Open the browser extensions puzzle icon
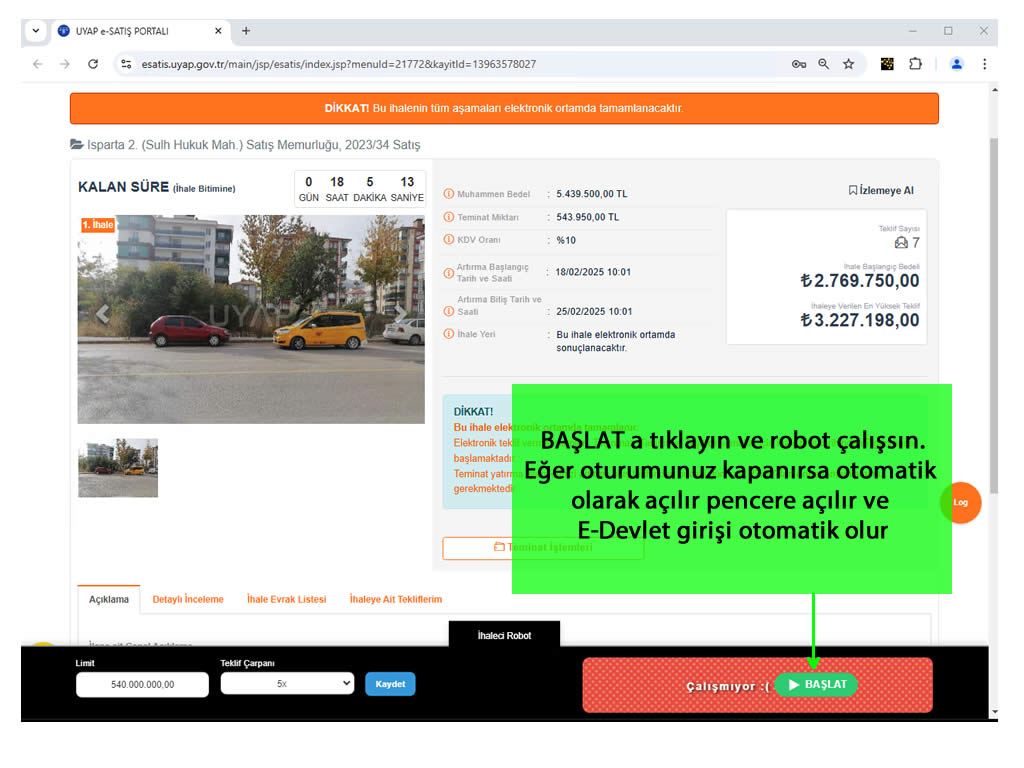Viewport: 1024px width, 768px height. pyautogui.click(x=916, y=64)
